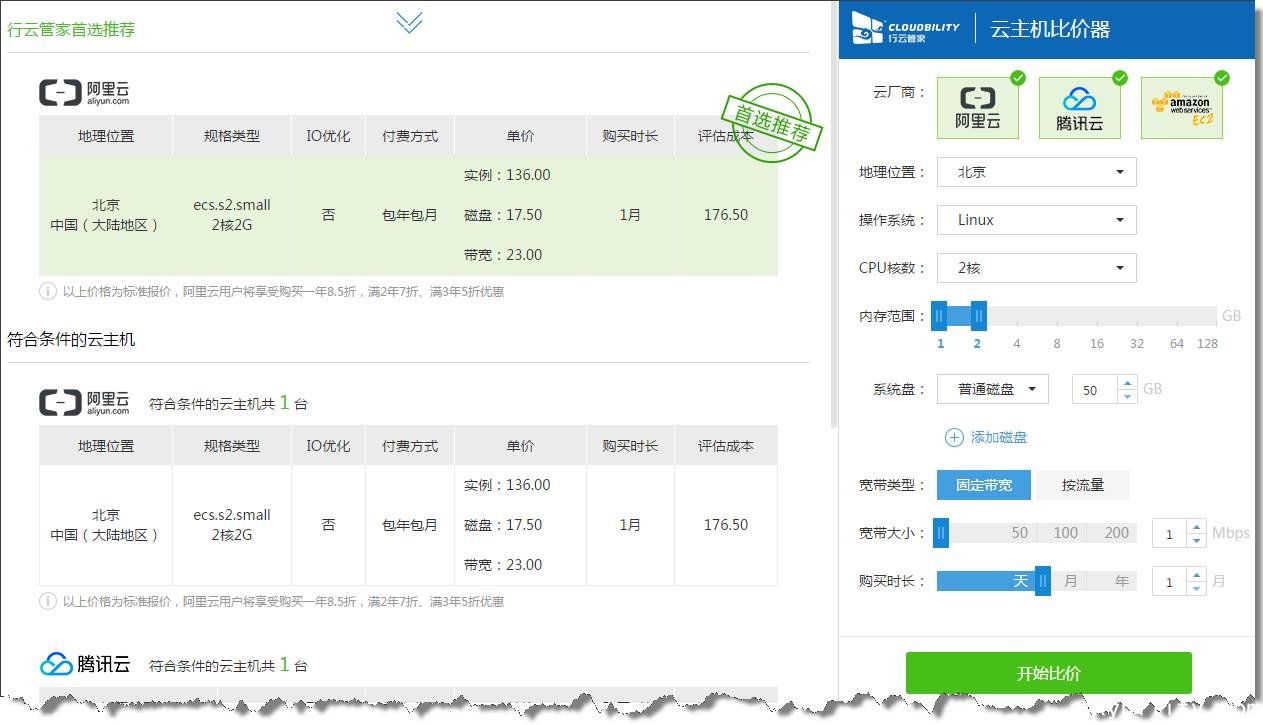The height and width of the screenshot is (725, 1263).
Task: Click the 添加磁盘 link
Action: pos(998,437)
